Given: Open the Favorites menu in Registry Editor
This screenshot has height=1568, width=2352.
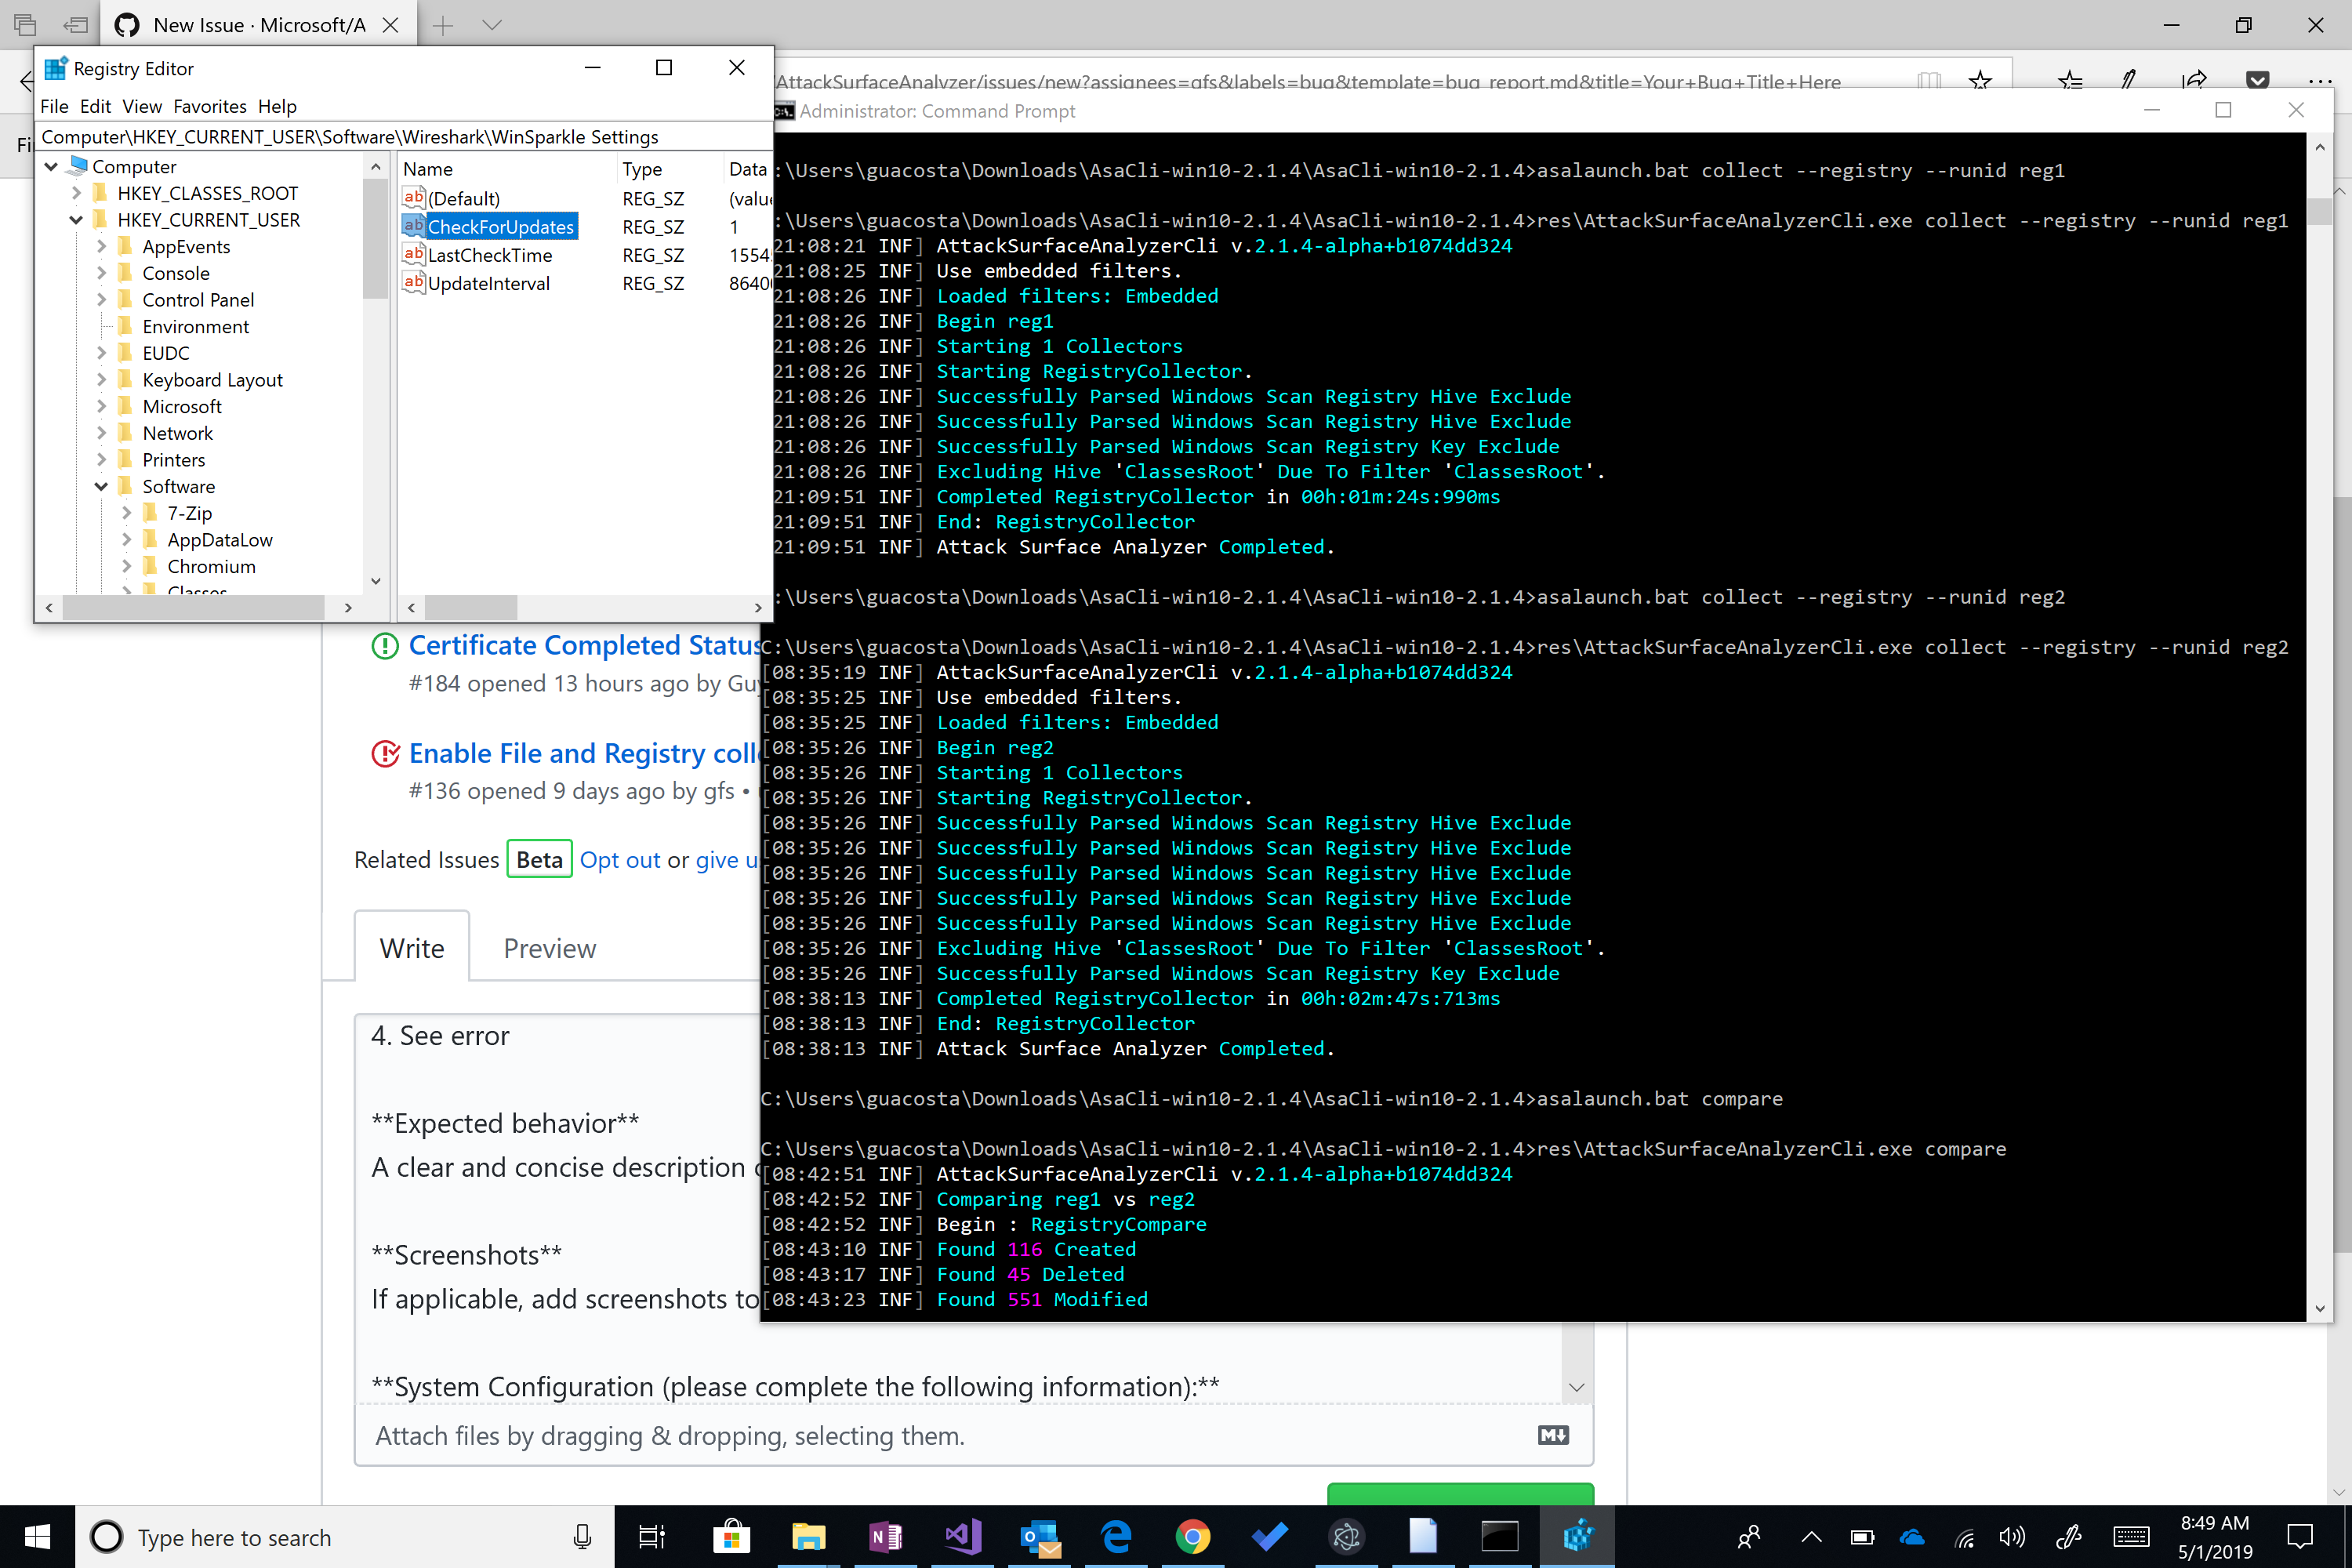Looking at the screenshot, I should 209,106.
